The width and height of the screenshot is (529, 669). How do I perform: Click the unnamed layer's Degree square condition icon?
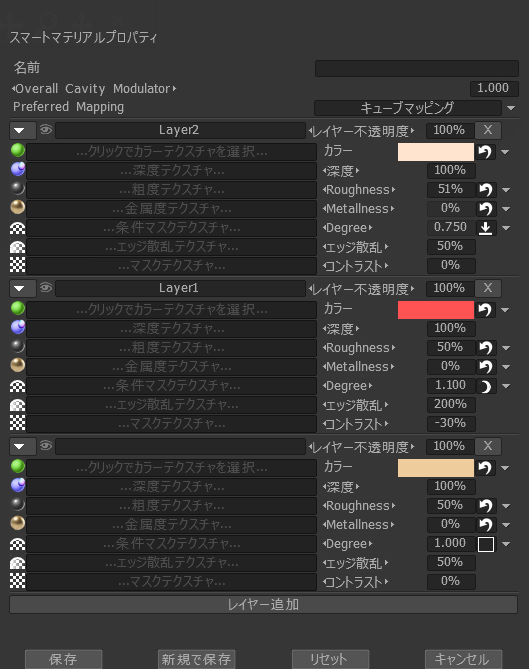(485, 544)
